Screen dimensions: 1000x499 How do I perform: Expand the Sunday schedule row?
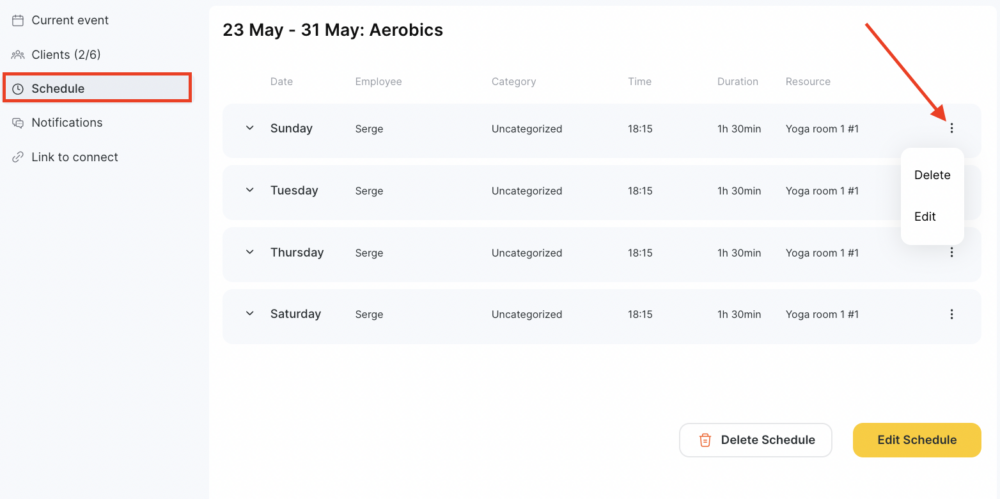click(x=250, y=128)
